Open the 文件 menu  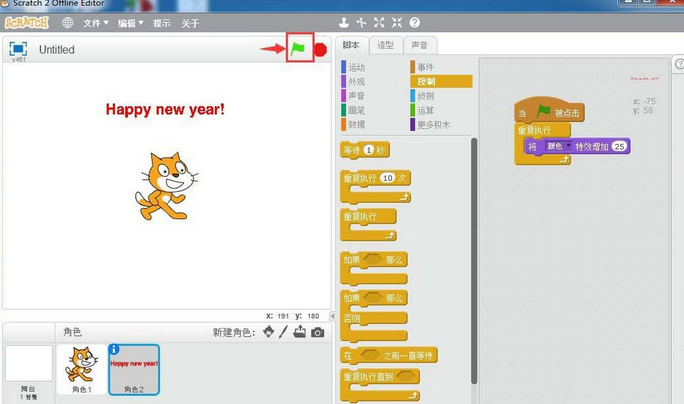[95, 23]
